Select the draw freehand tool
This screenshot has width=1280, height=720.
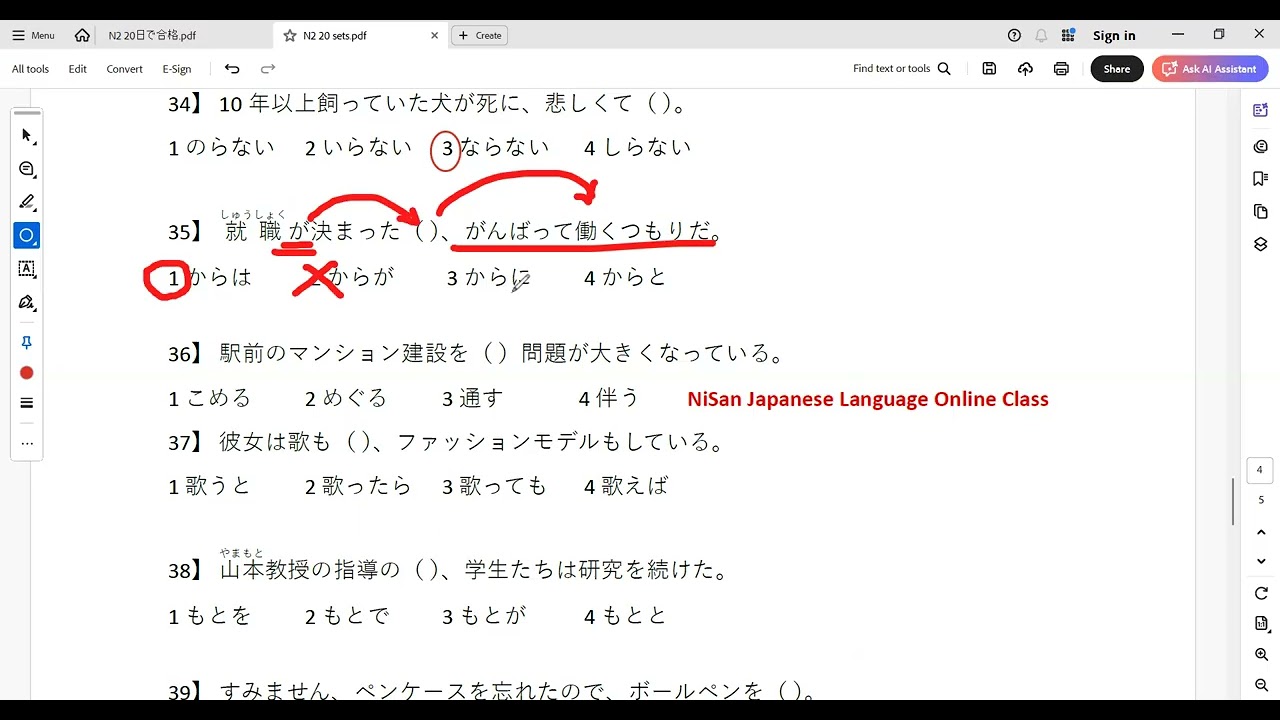click(27, 236)
